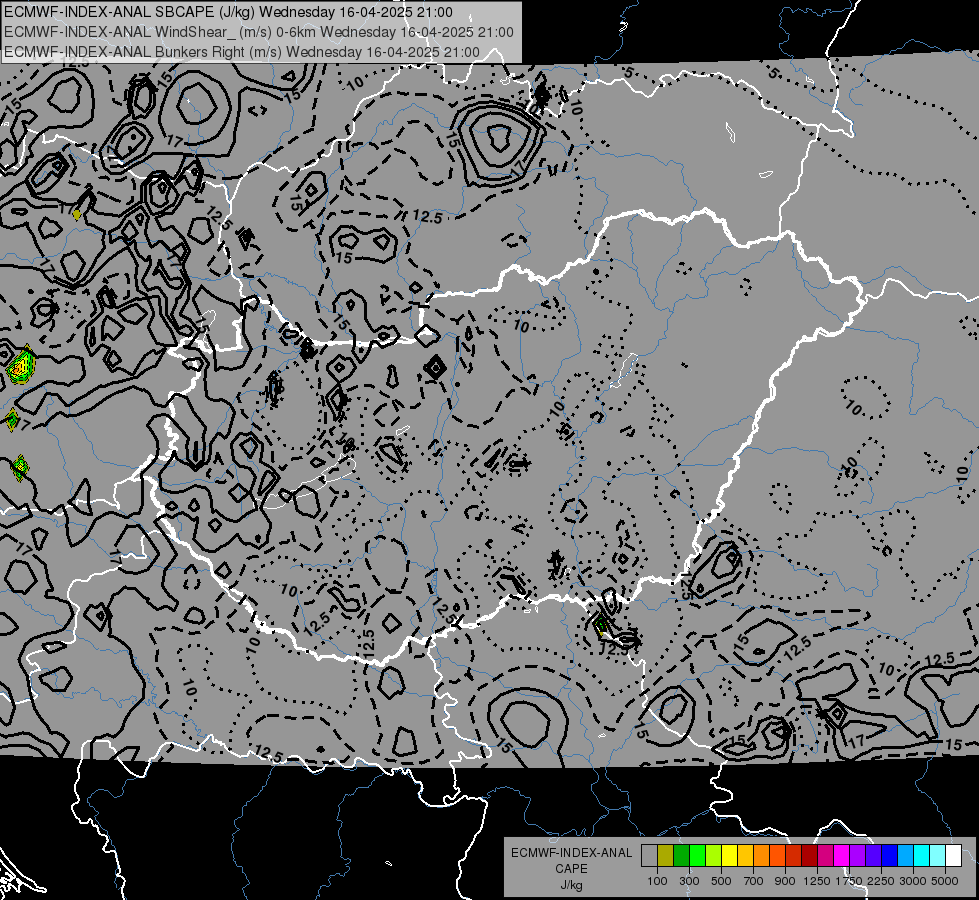Click the Bunkers Right (m/s) title line
Screen dimensions: 979x900
pyautogui.click(x=242, y=52)
